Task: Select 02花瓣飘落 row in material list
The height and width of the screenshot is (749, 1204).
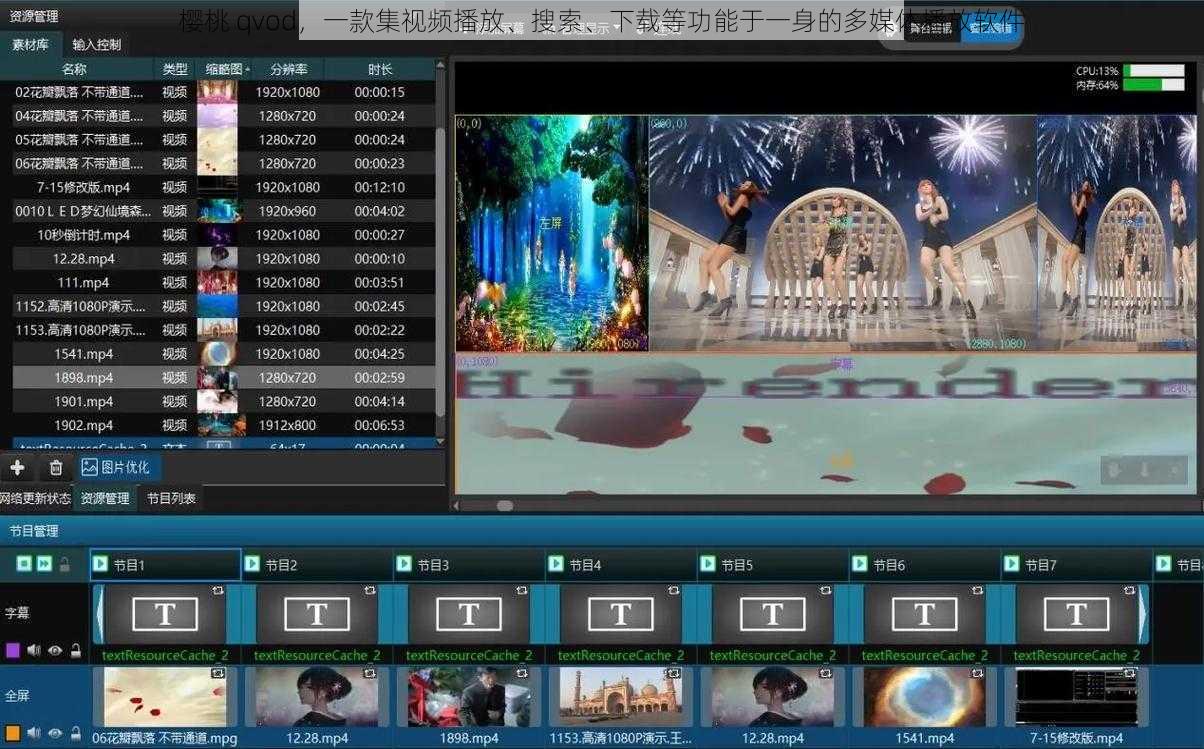Action: pyautogui.click(x=223, y=92)
